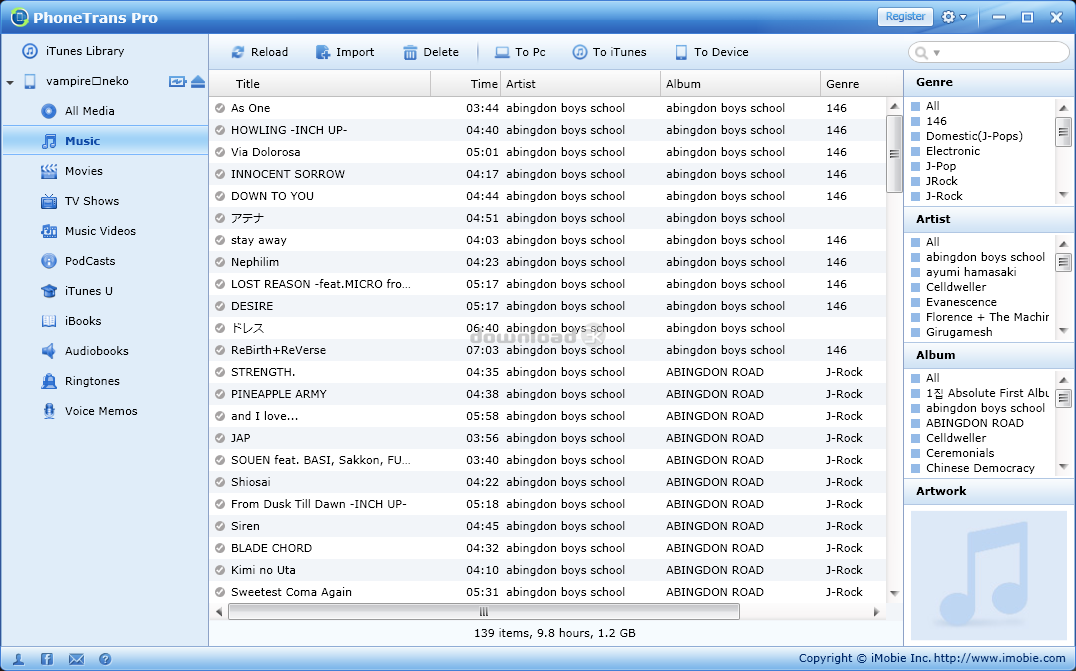1076x671 pixels.
Task: Check the J-Pop genre filter box
Action: click(915, 167)
